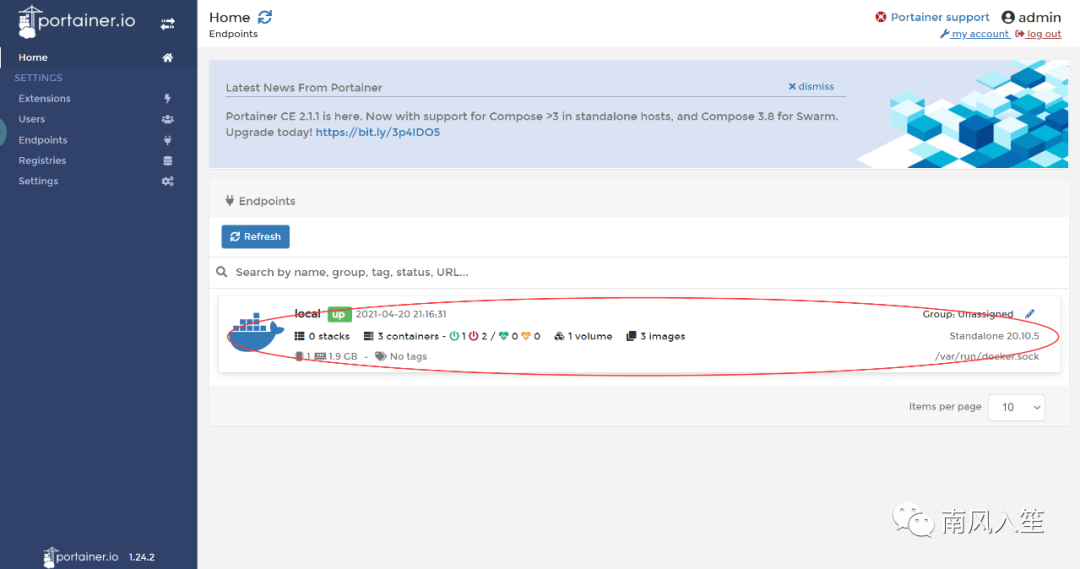Click the search magnifier icon
The height and width of the screenshot is (569, 1080).
[222, 272]
